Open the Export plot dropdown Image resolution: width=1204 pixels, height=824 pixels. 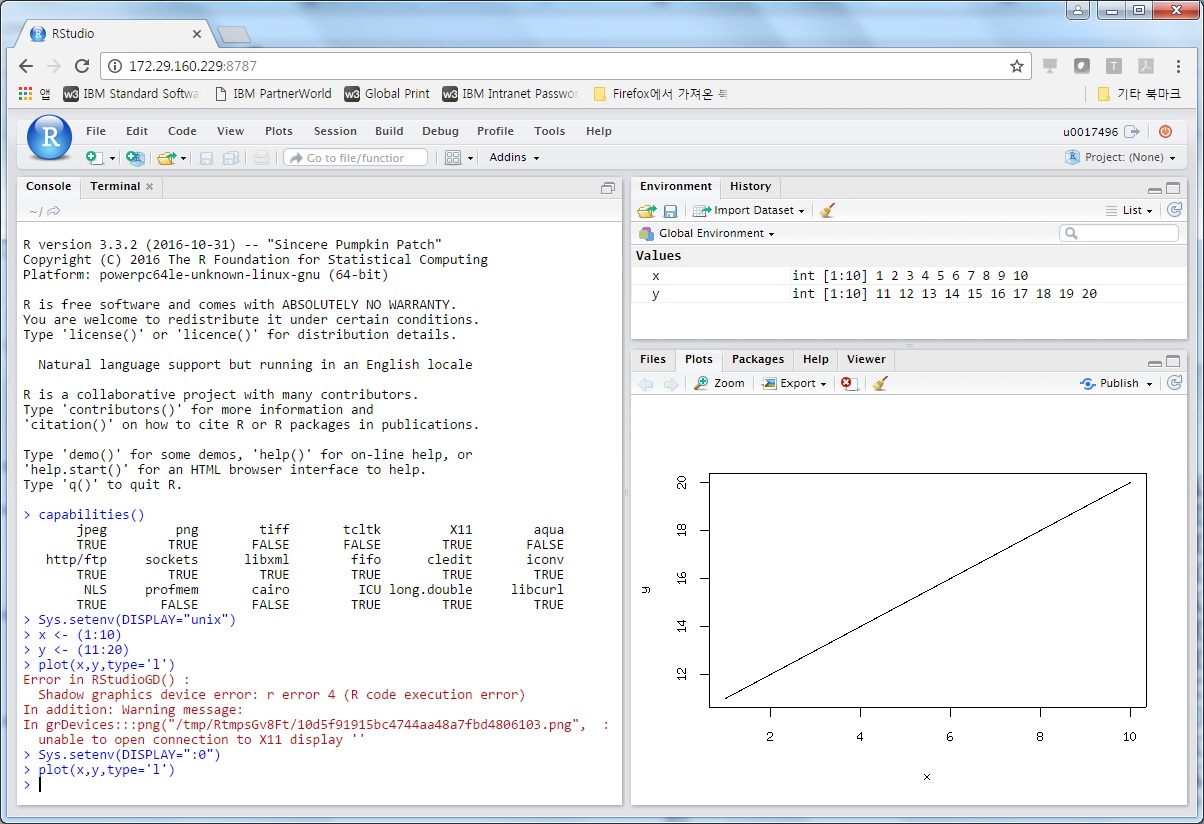click(796, 384)
